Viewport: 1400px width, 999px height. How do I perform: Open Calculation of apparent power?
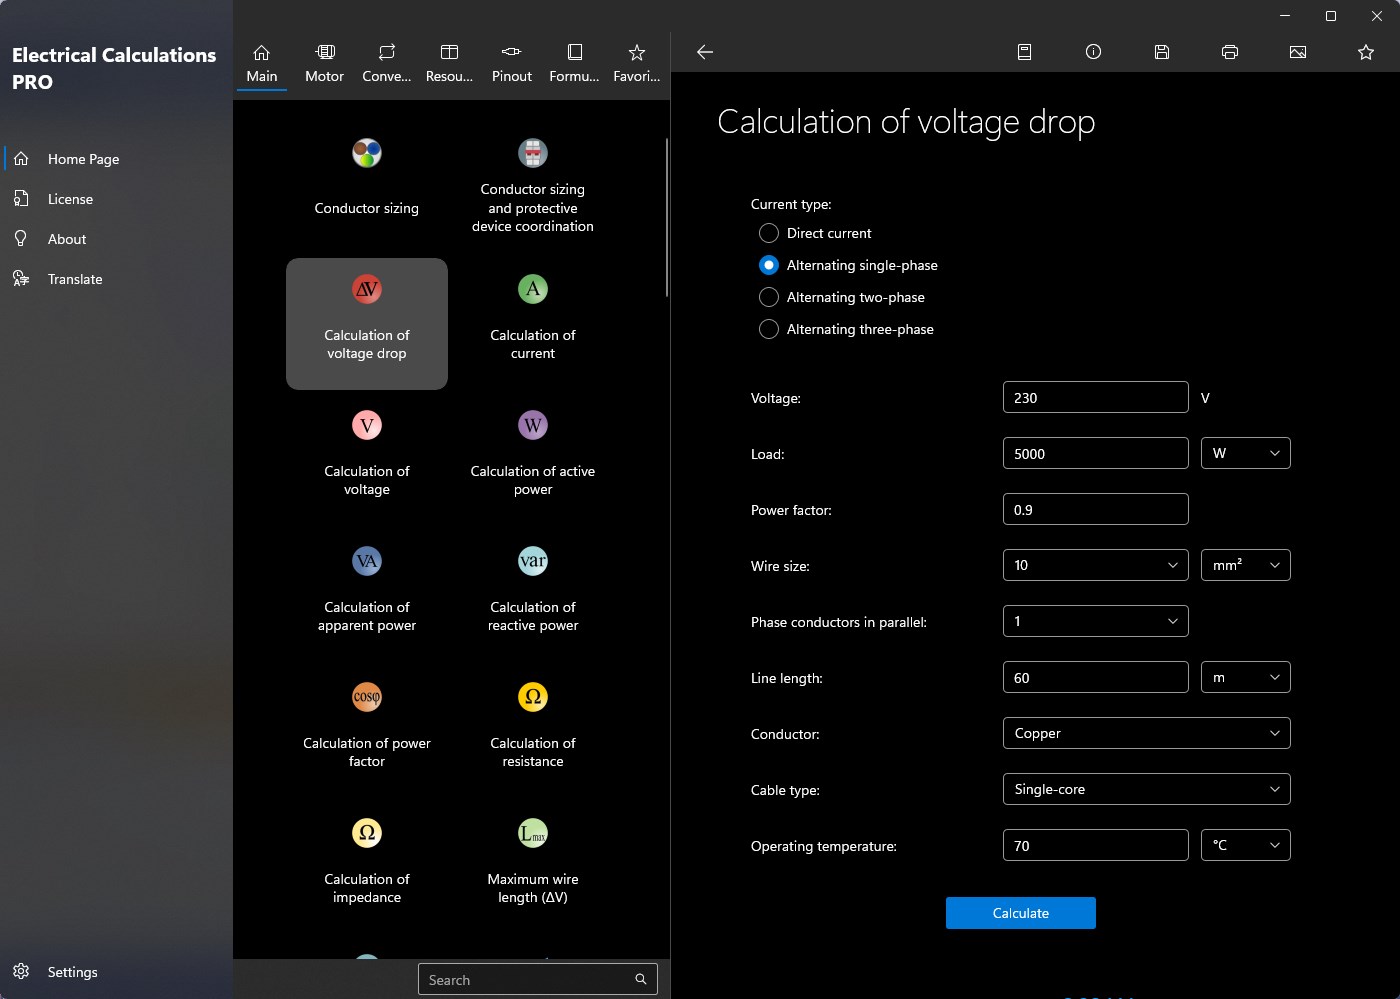pos(367,595)
